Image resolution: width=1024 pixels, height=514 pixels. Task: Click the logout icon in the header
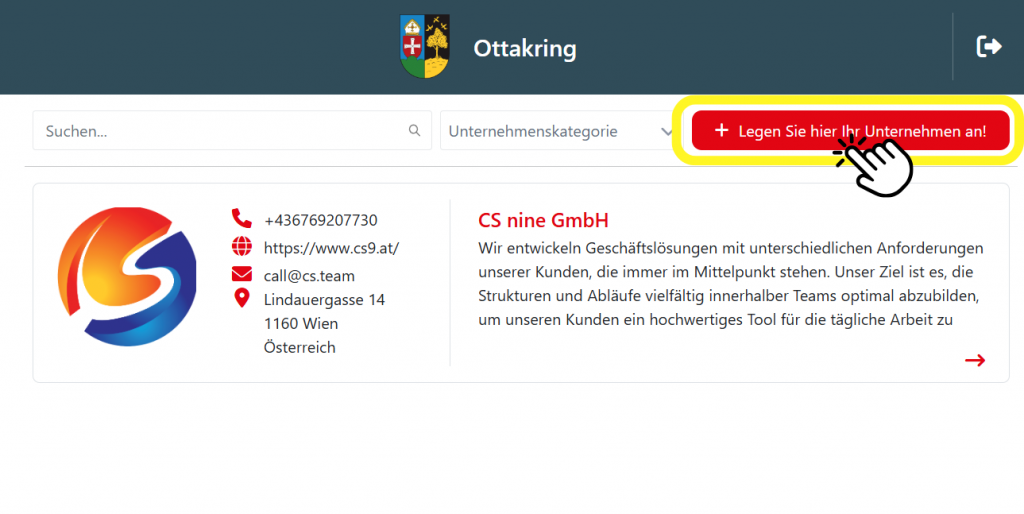[988, 46]
